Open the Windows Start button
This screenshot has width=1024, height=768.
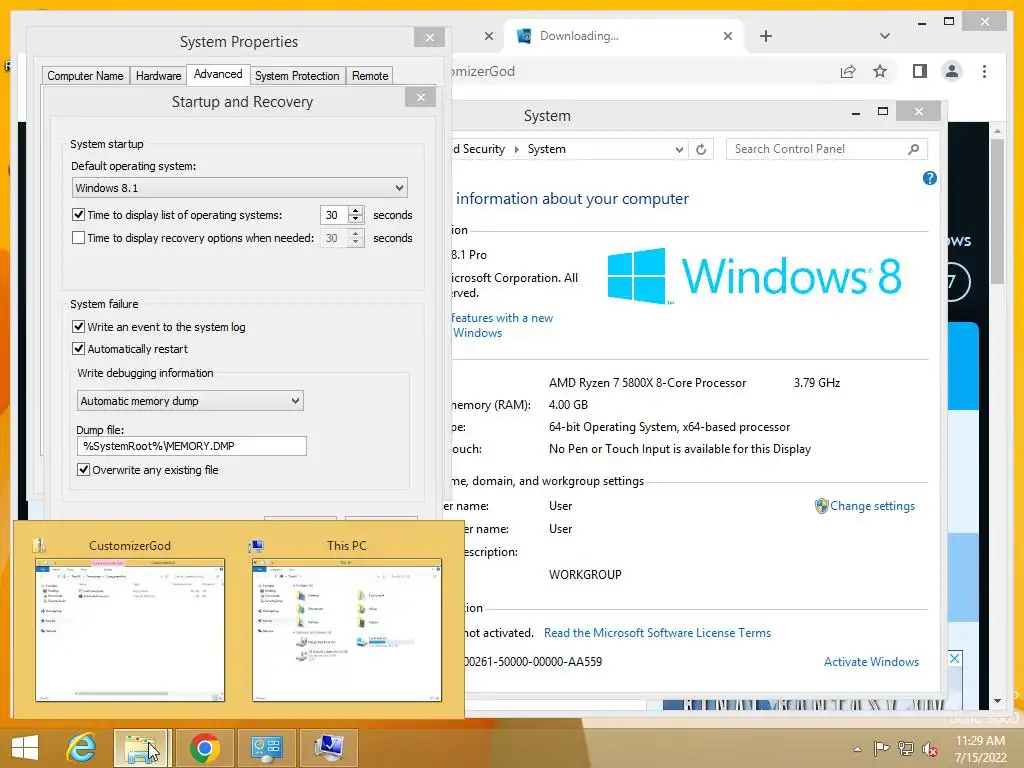point(25,748)
